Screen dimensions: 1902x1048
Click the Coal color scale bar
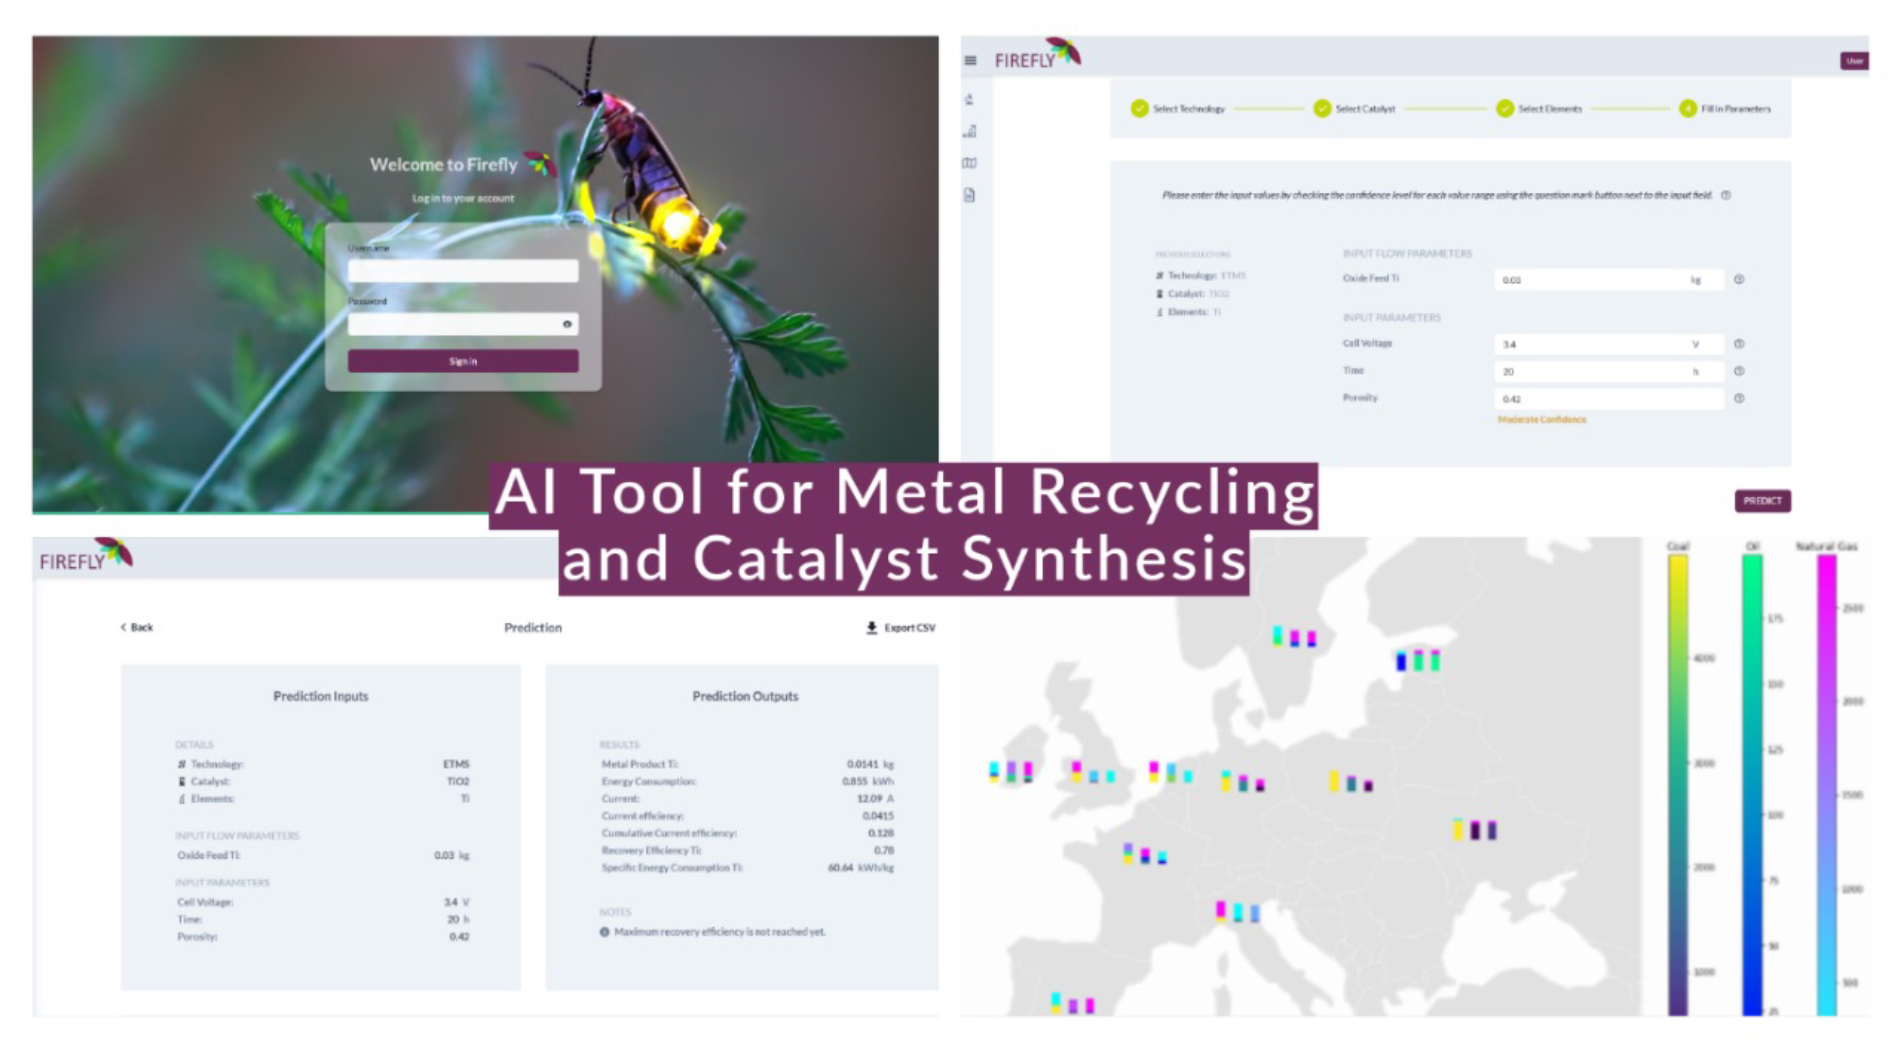[x=1678, y=785]
